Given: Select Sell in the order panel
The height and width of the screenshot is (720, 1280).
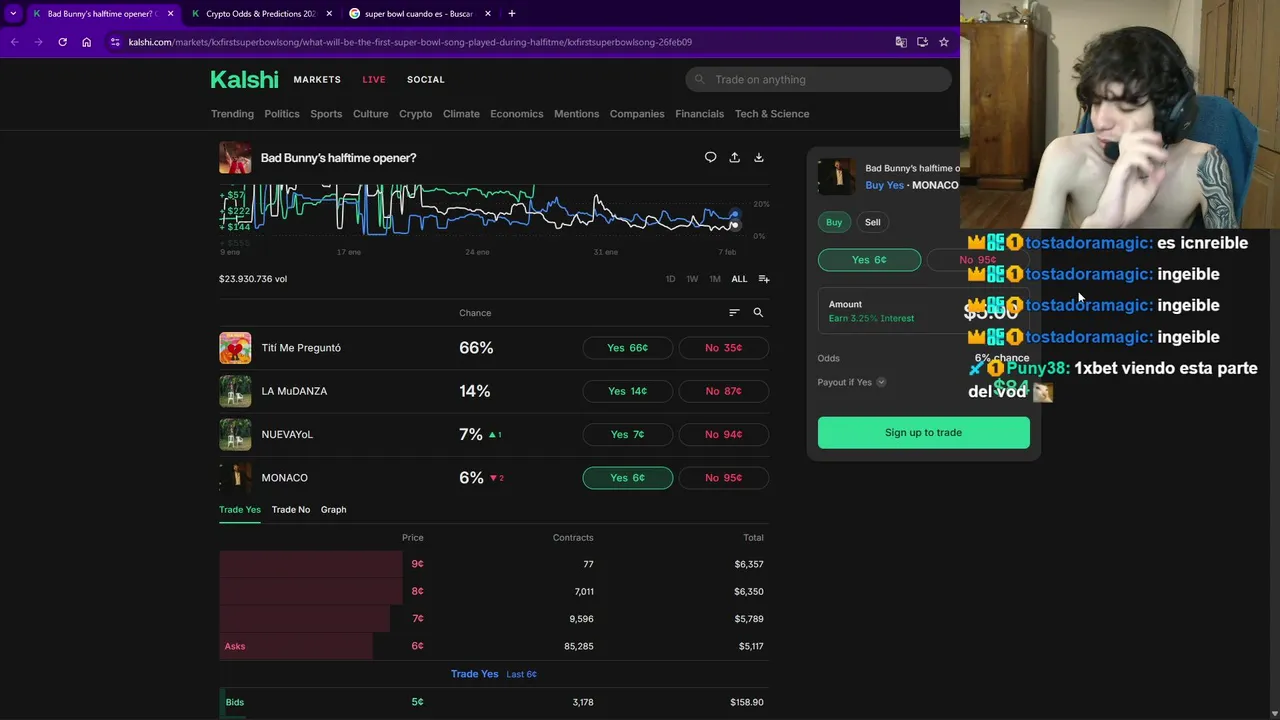Looking at the screenshot, I should point(873,222).
